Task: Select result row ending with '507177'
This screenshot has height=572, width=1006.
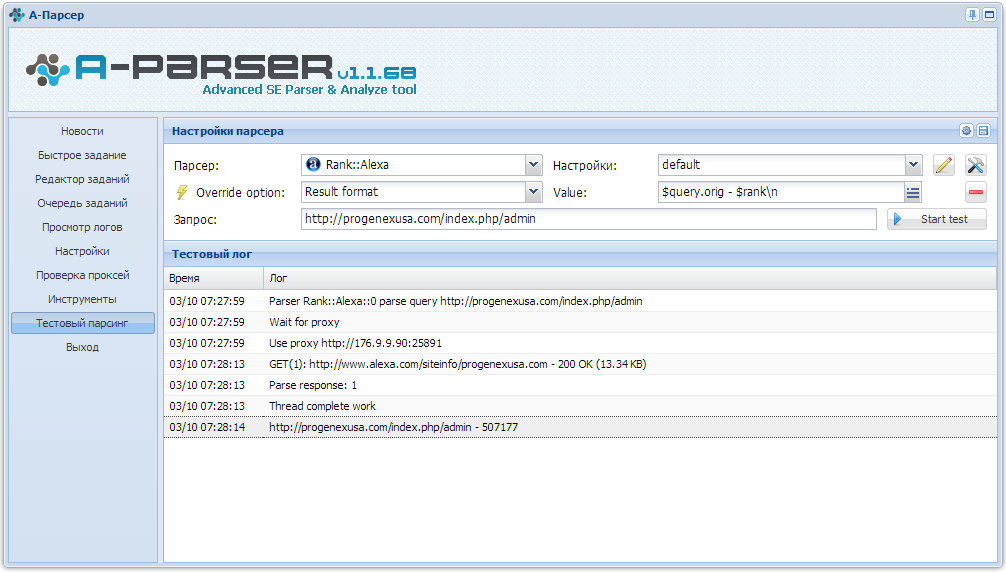Action: click(x=581, y=427)
